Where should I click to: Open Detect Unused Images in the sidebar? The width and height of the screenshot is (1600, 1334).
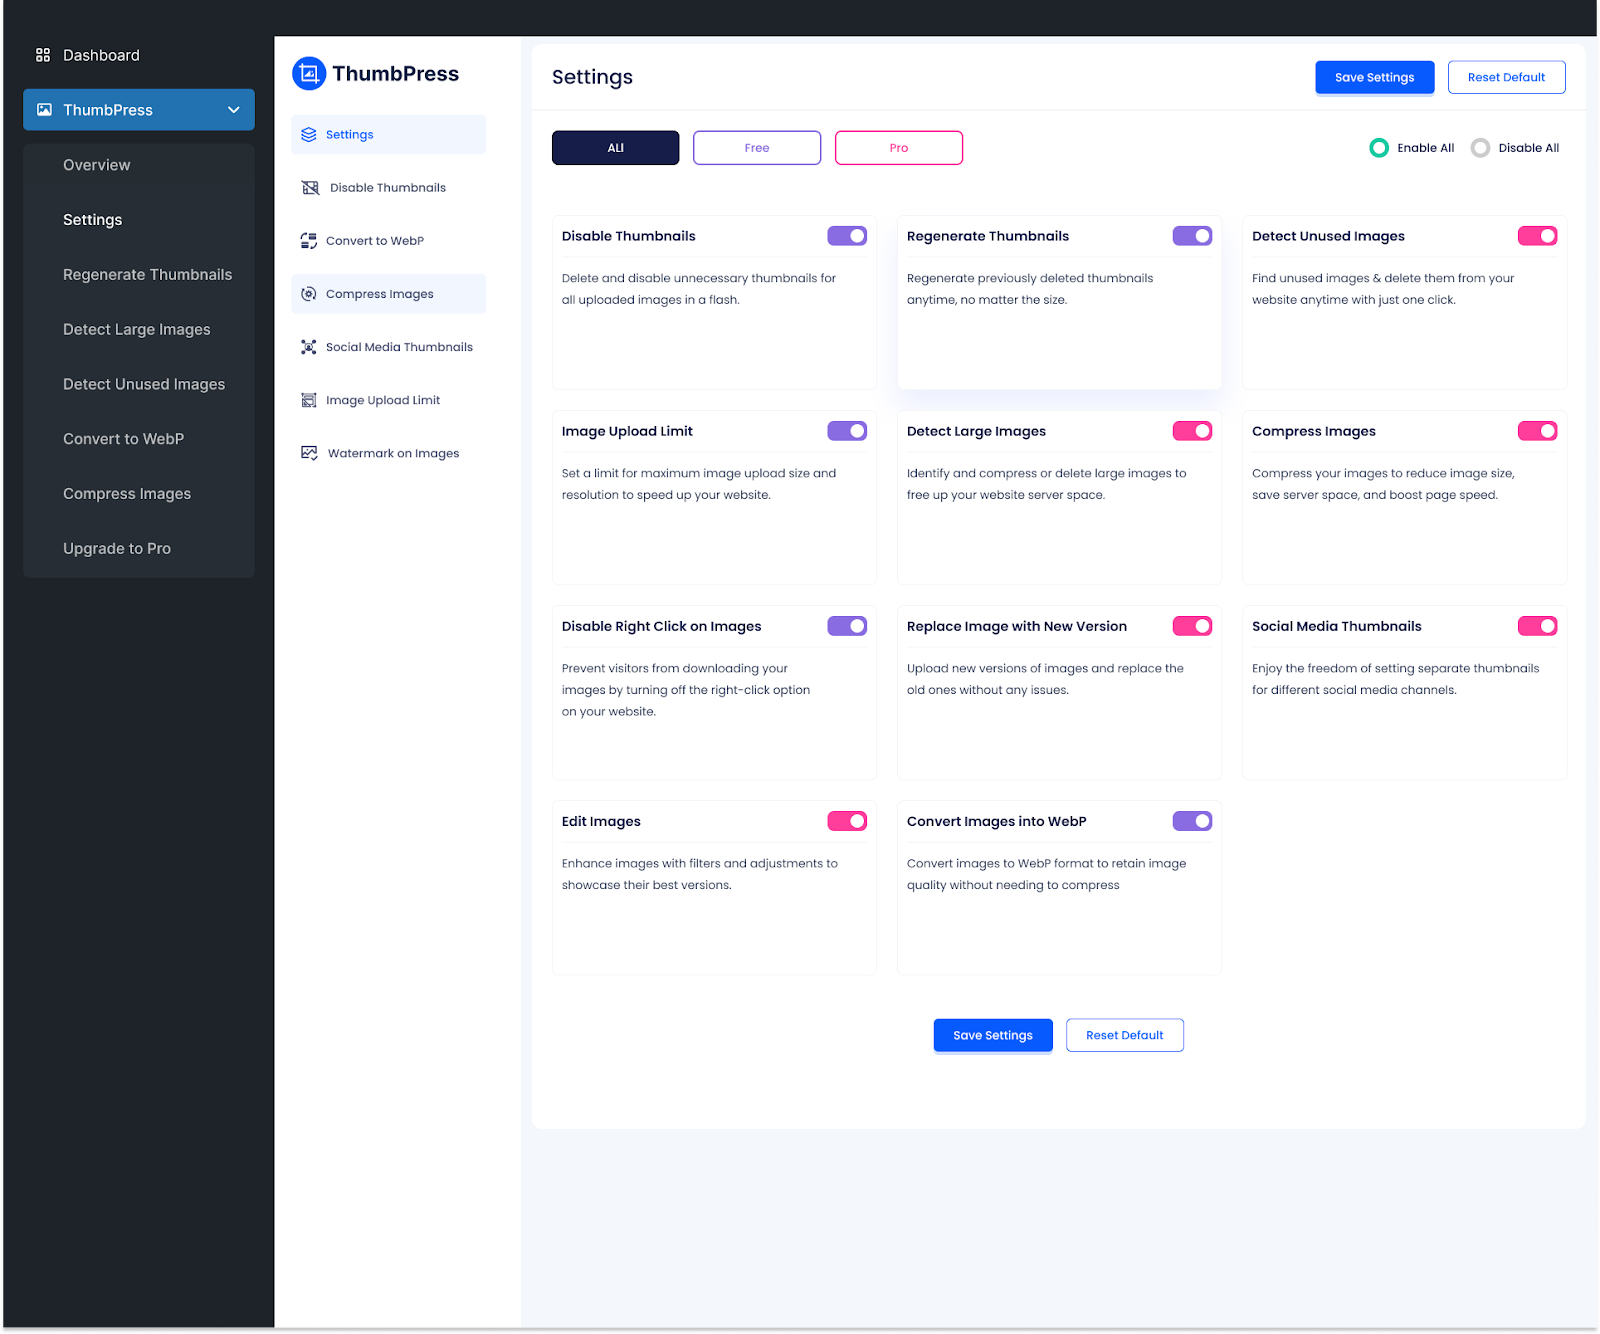pyautogui.click(x=144, y=385)
